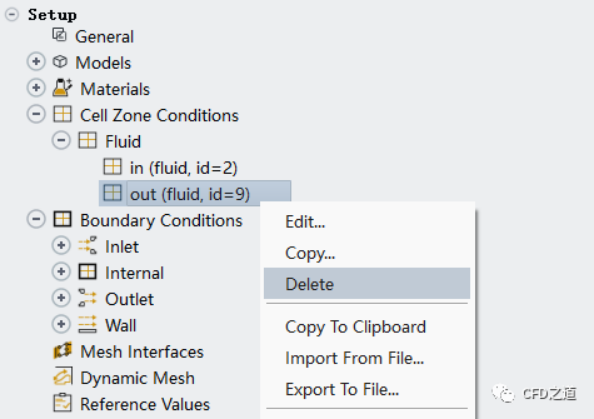The image size is (594, 419).
Task: Click the Wall boundary icon
Action: pyautogui.click(x=88, y=324)
